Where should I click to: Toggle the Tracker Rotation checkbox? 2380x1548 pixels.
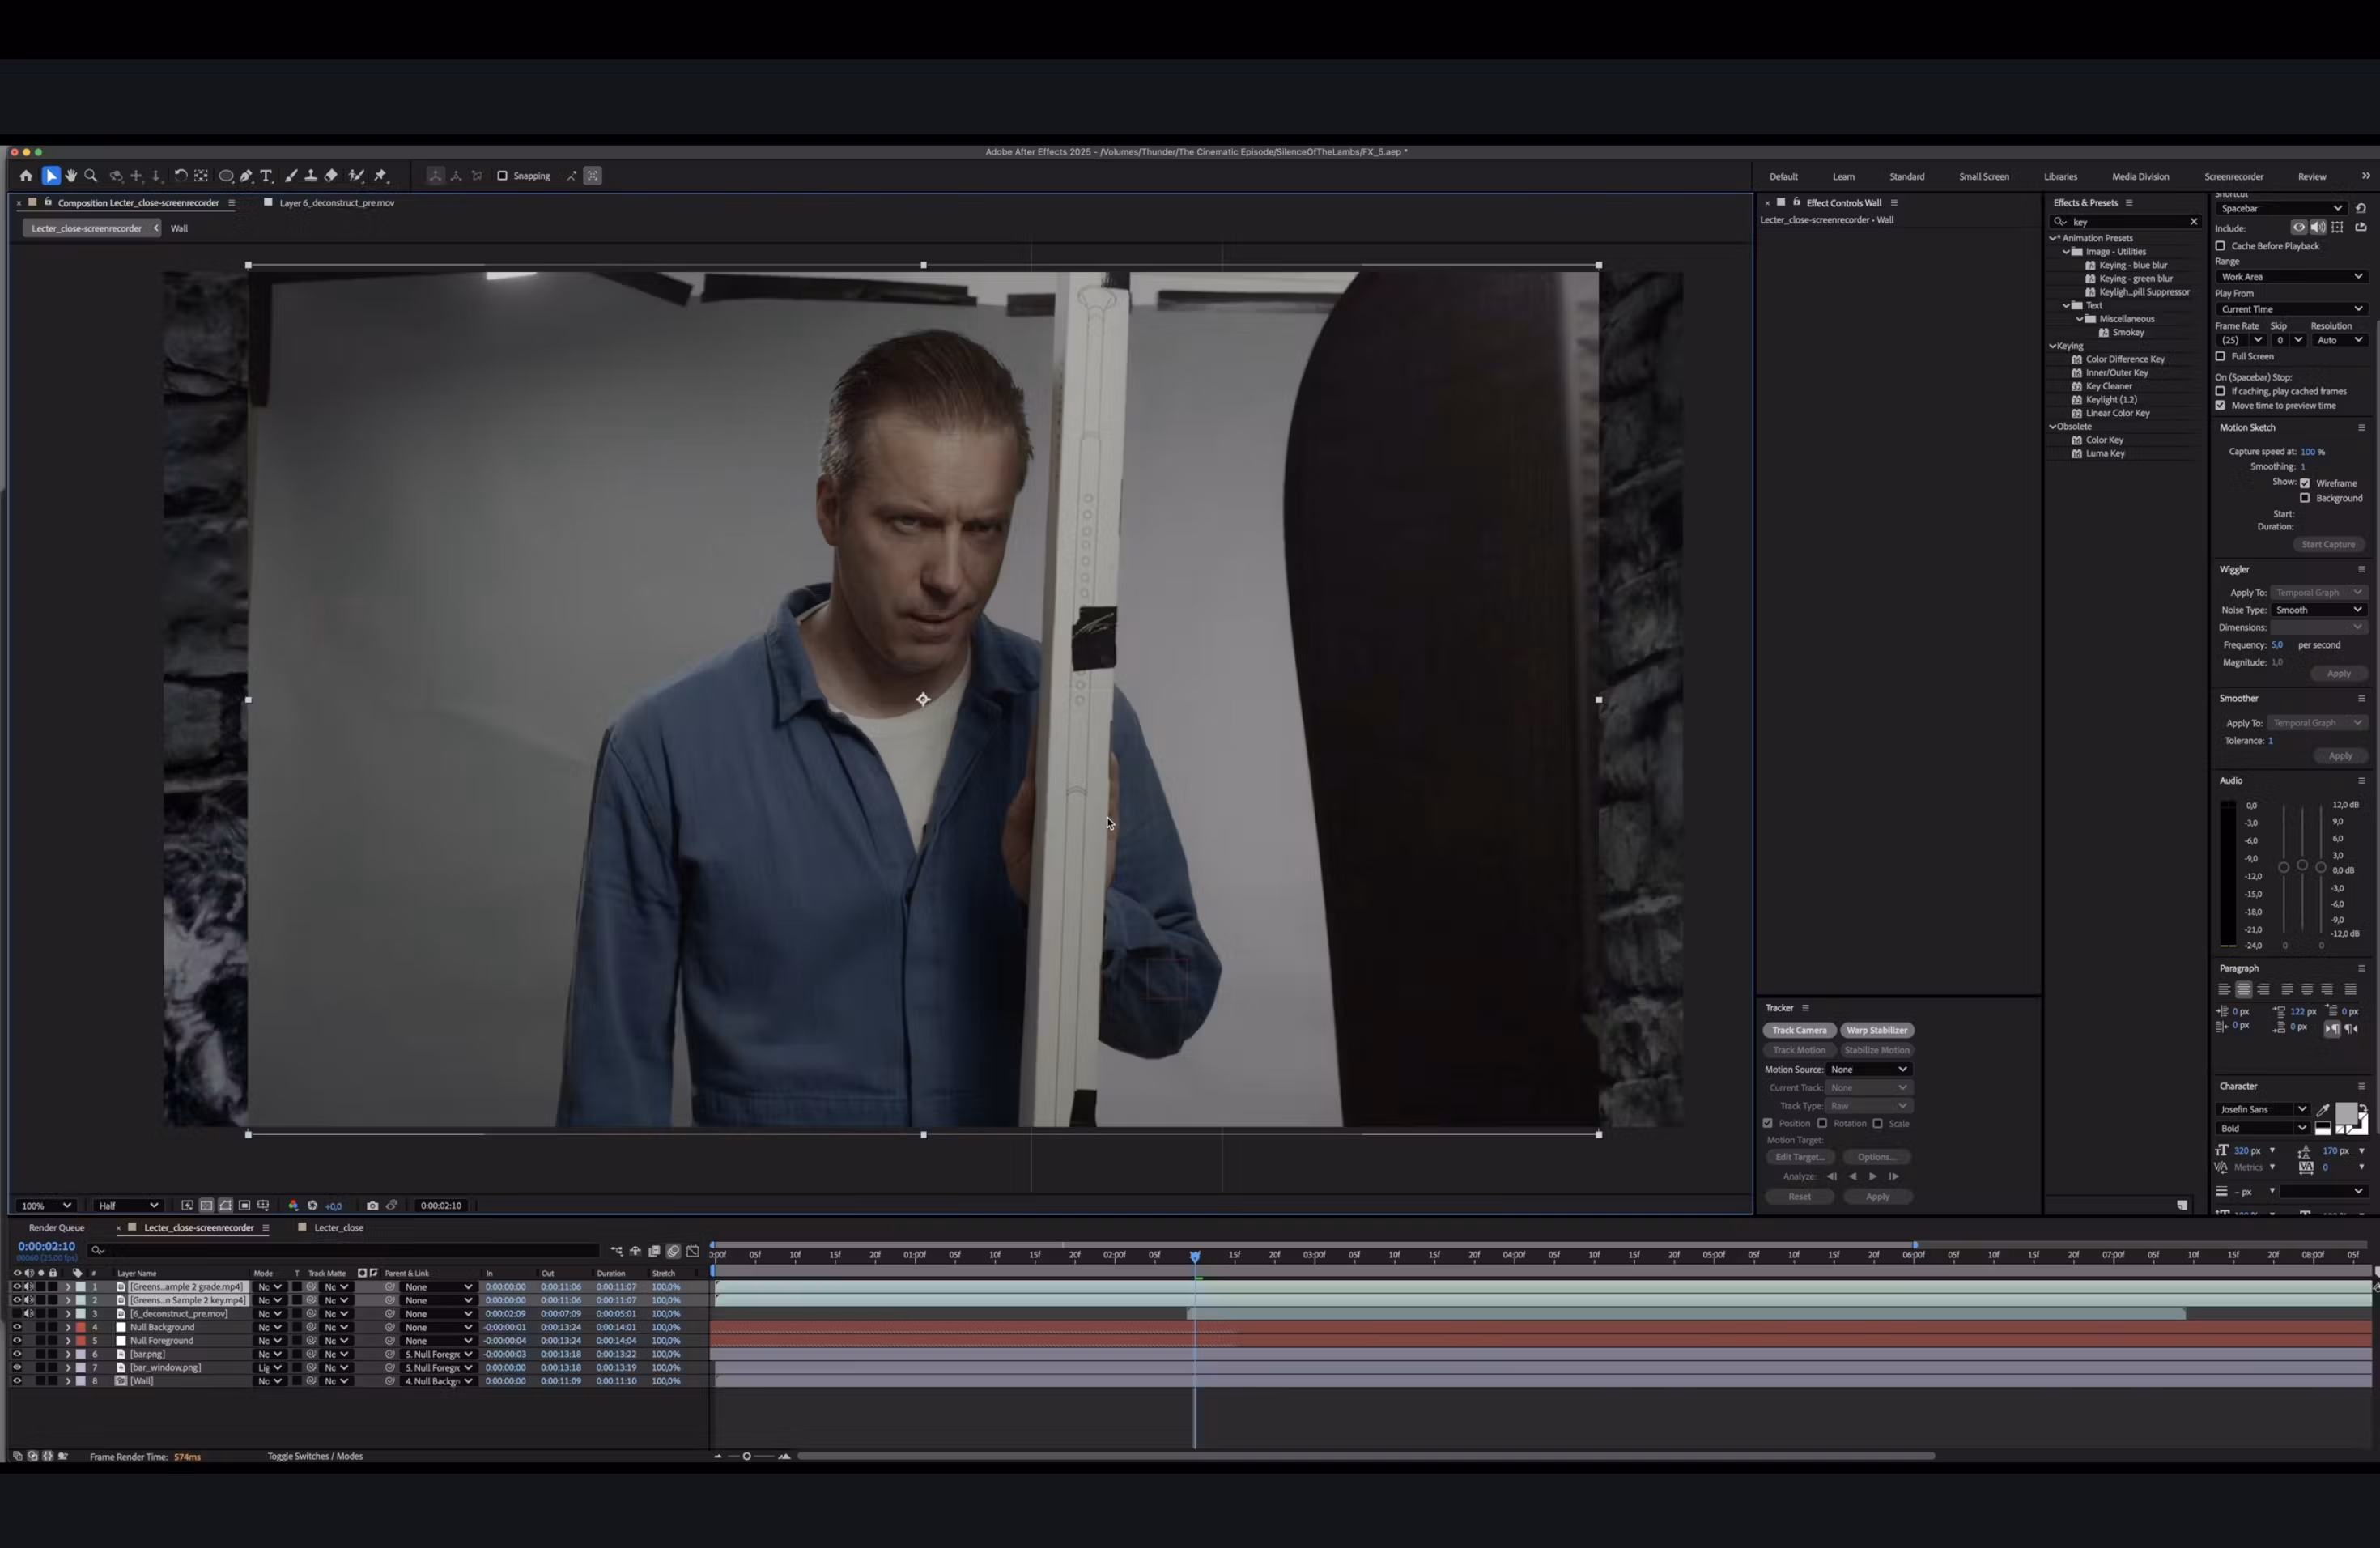click(1822, 1123)
